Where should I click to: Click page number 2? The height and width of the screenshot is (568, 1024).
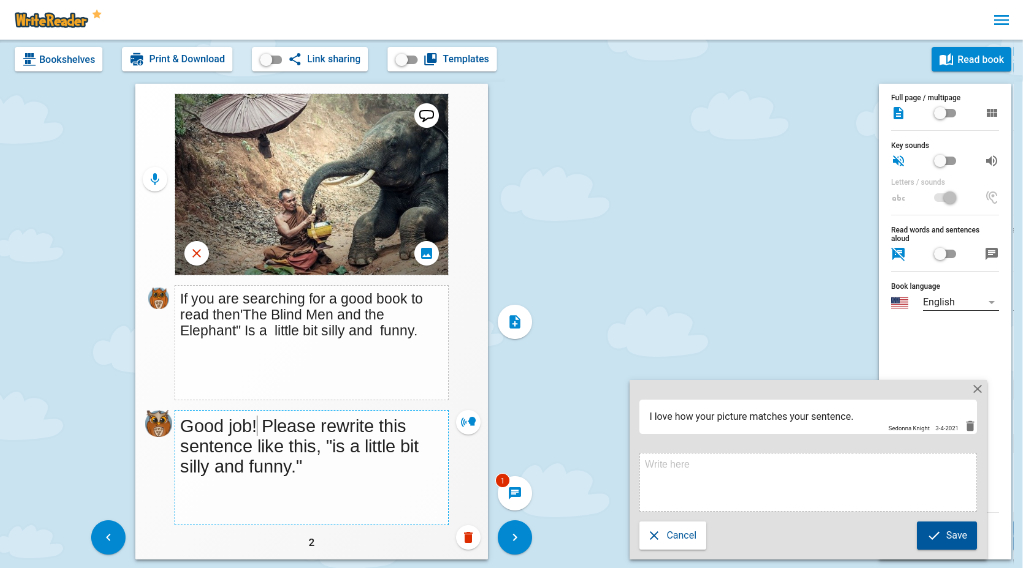(312, 543)
